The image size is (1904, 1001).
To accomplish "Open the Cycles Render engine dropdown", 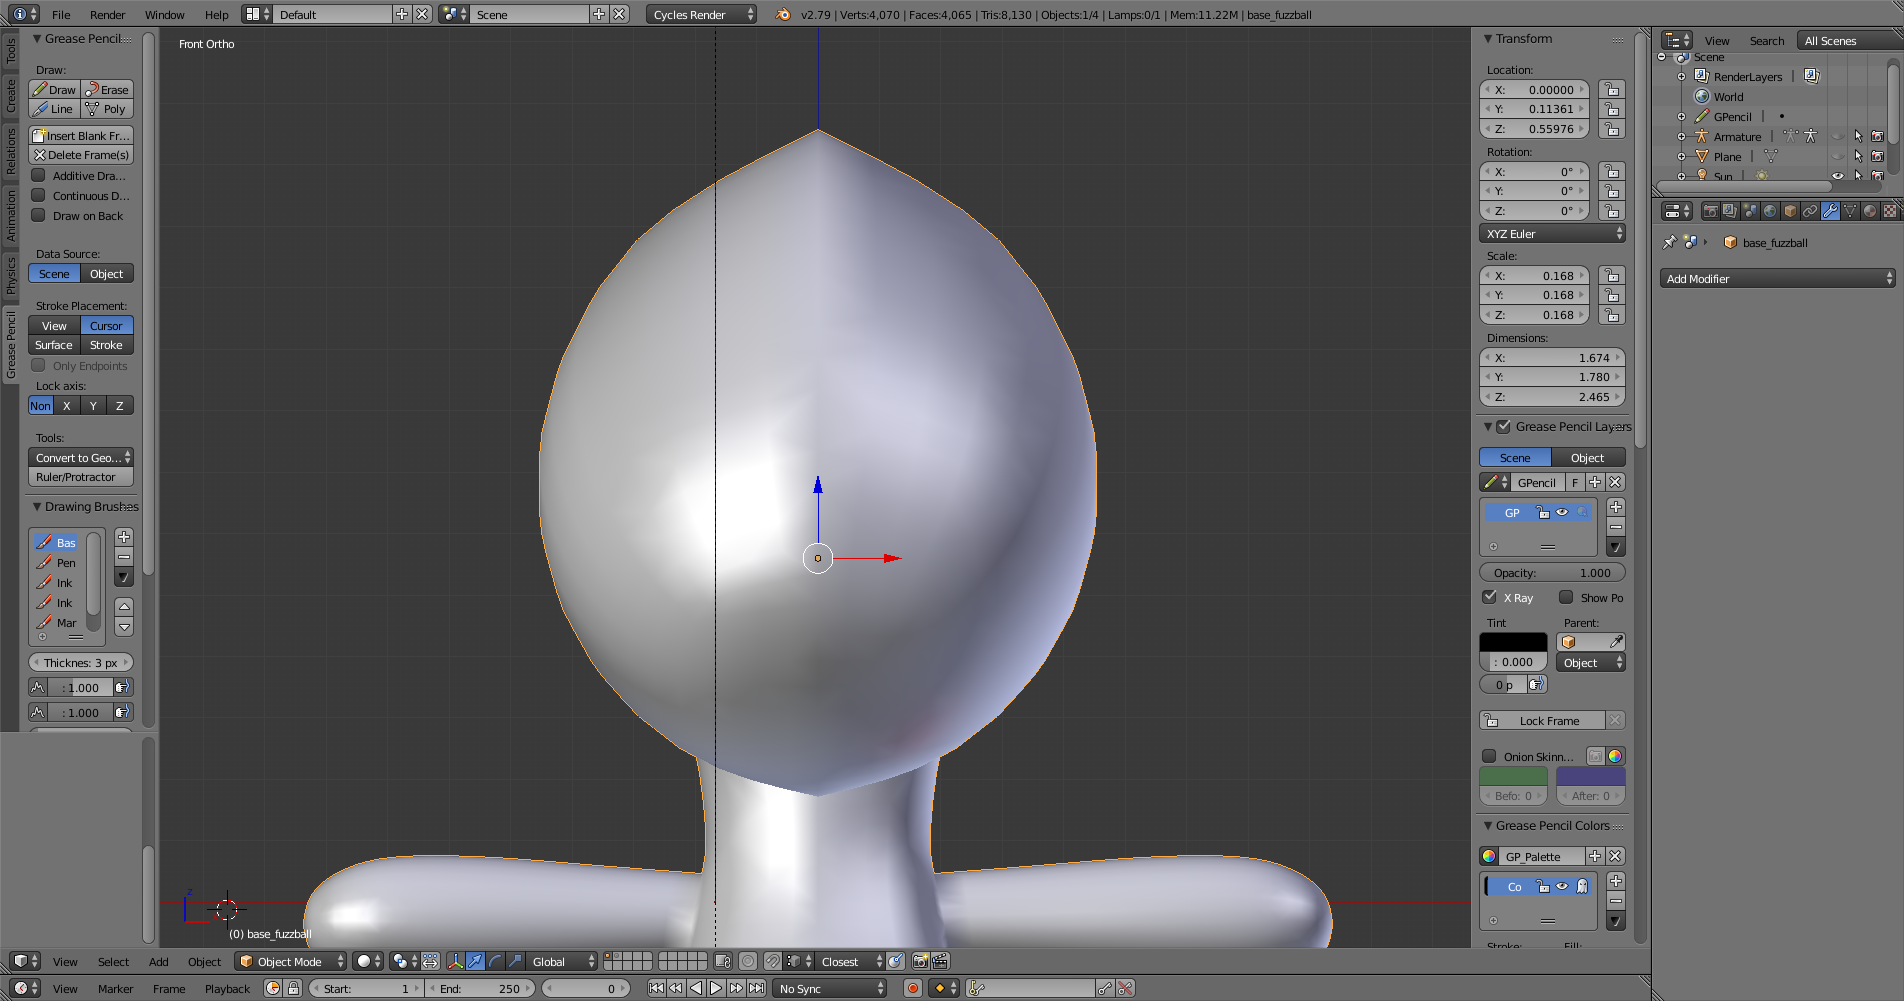I will click(701, 14).
